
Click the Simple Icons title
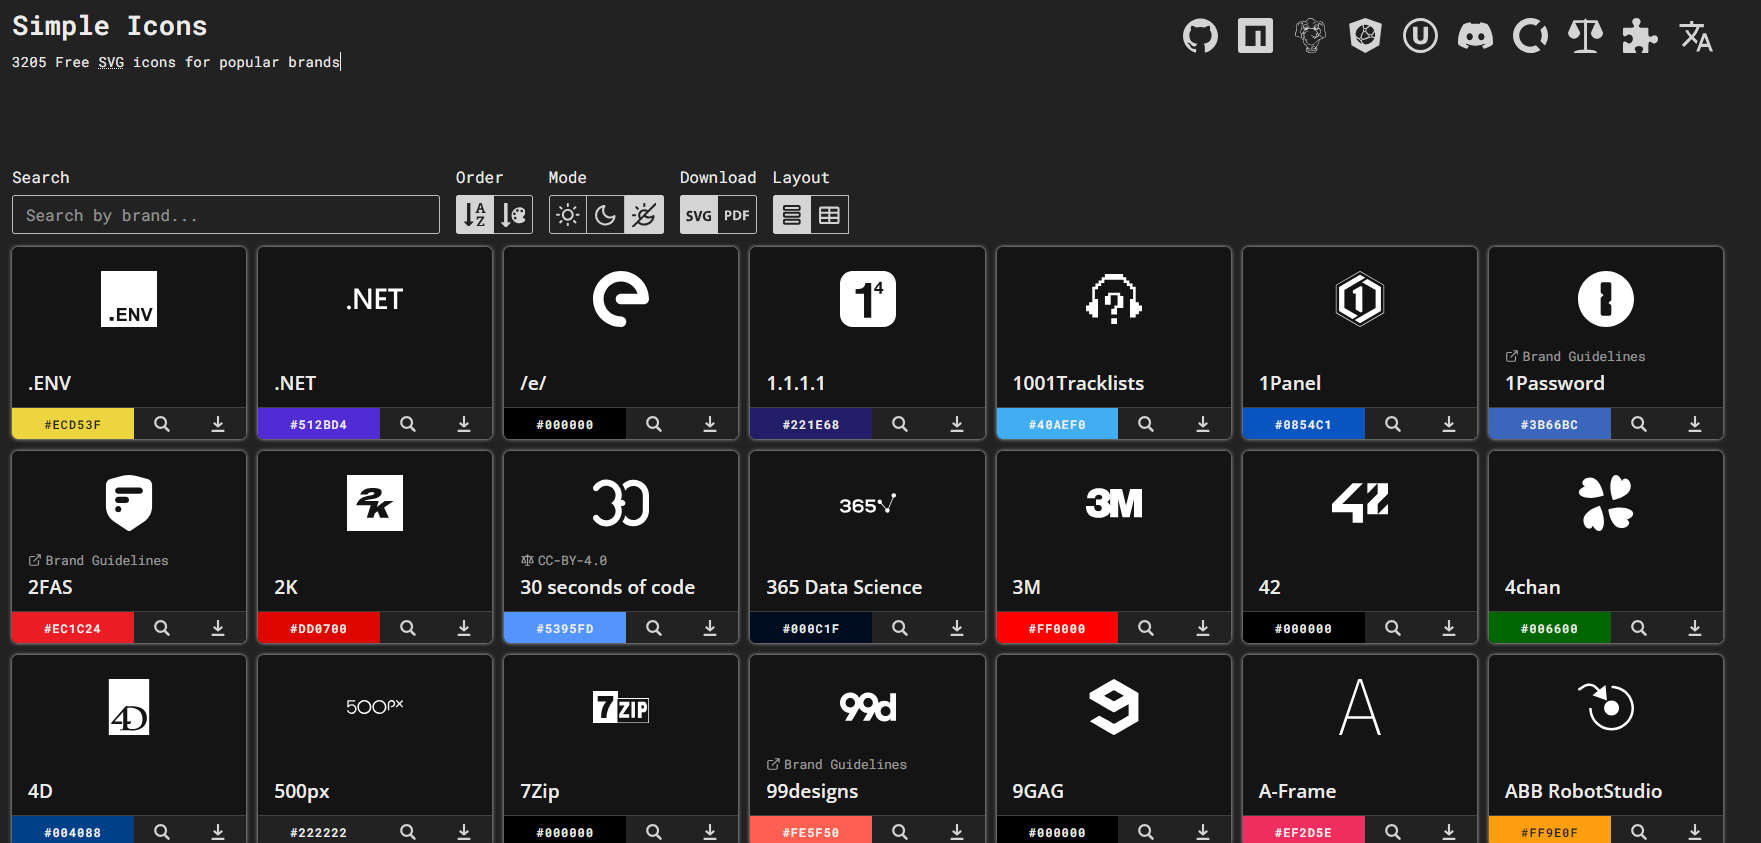109,26
